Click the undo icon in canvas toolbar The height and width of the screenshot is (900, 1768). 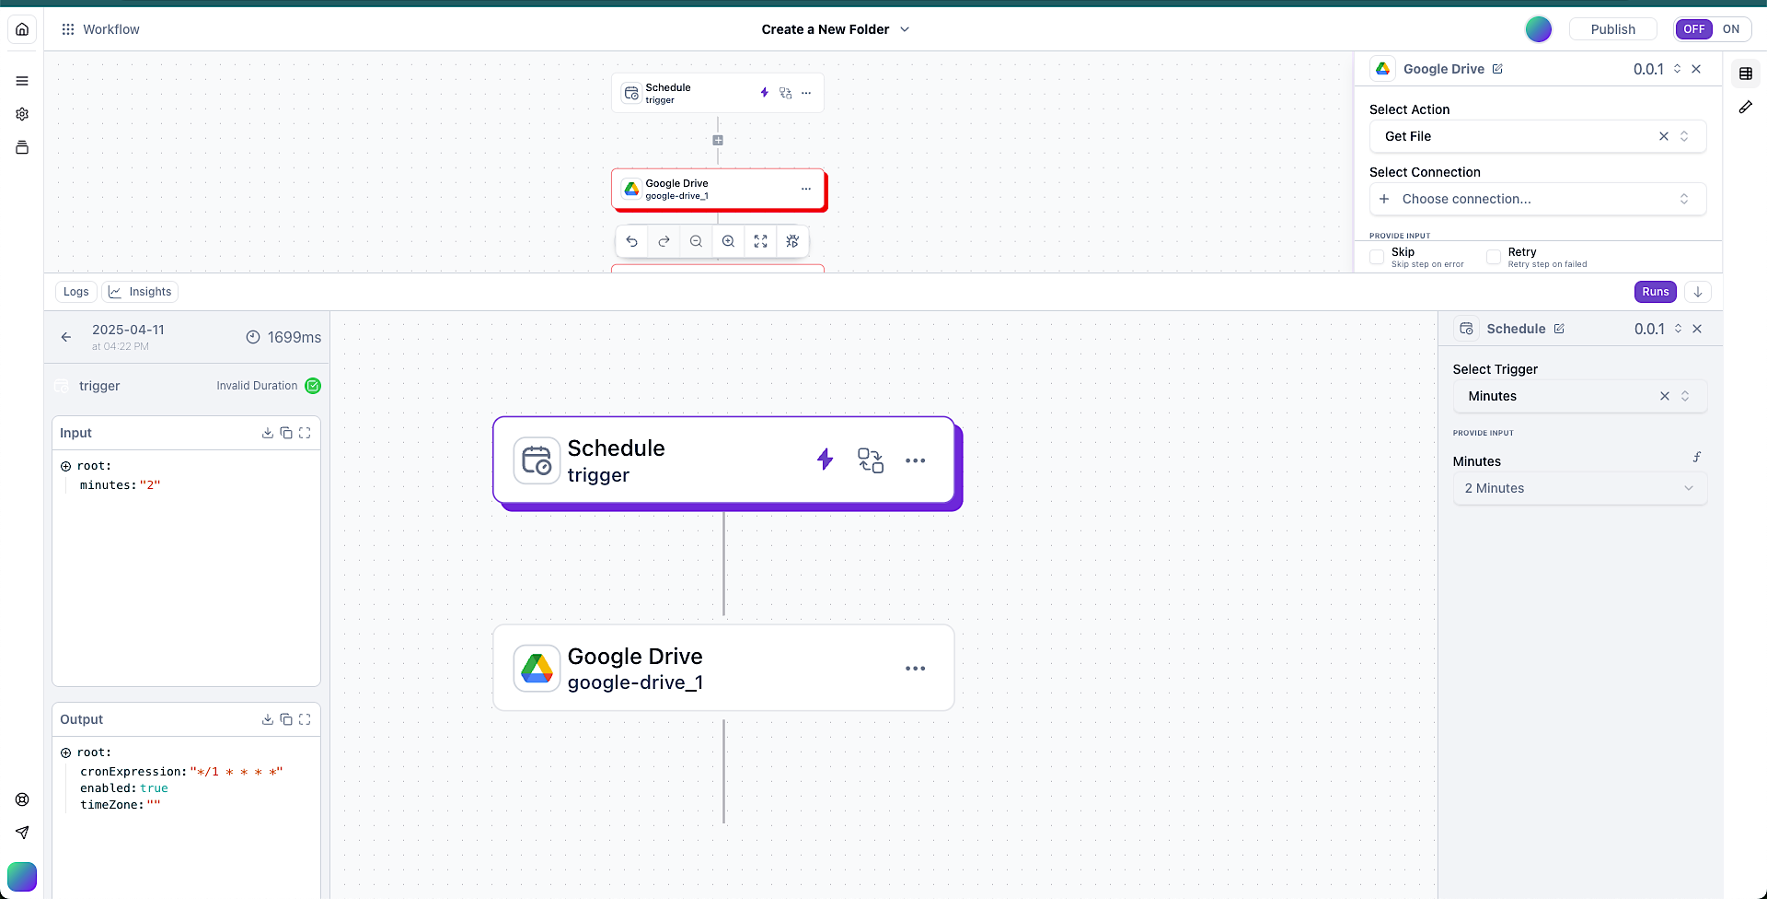point(632,241)
